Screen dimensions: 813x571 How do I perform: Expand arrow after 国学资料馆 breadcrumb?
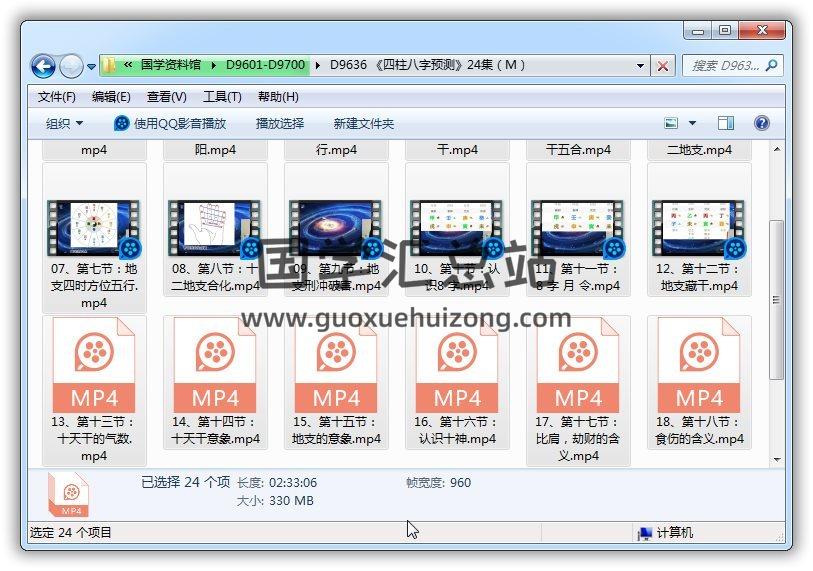[x=213, y=65]
